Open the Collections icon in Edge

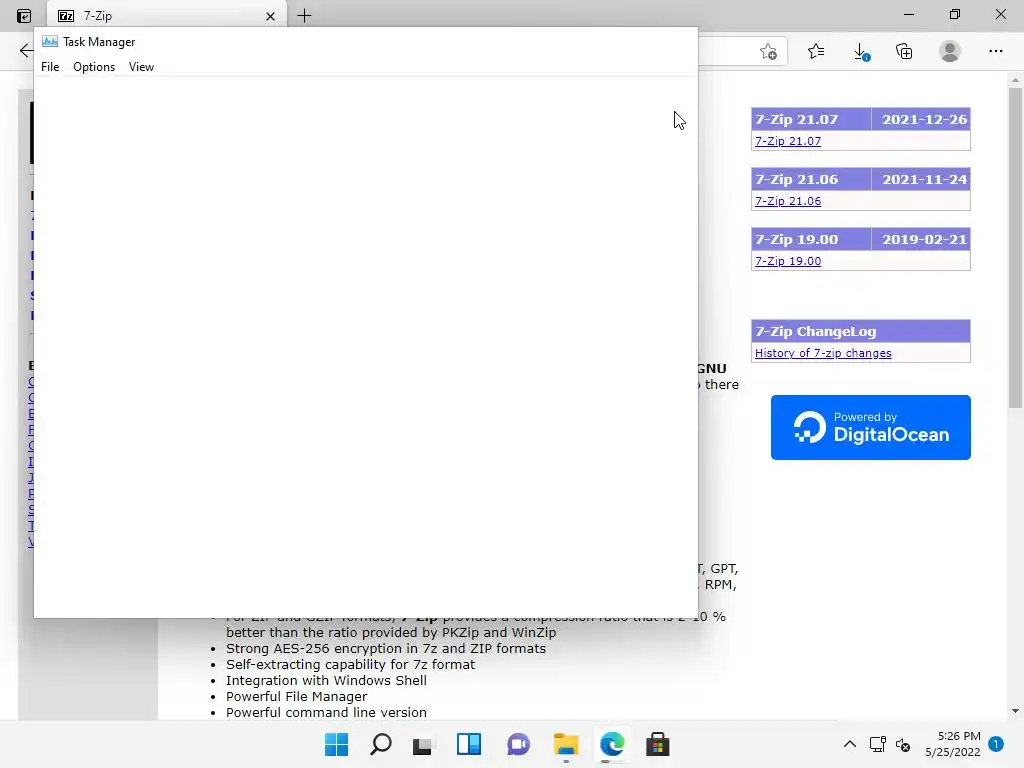[x=904, y=51]
